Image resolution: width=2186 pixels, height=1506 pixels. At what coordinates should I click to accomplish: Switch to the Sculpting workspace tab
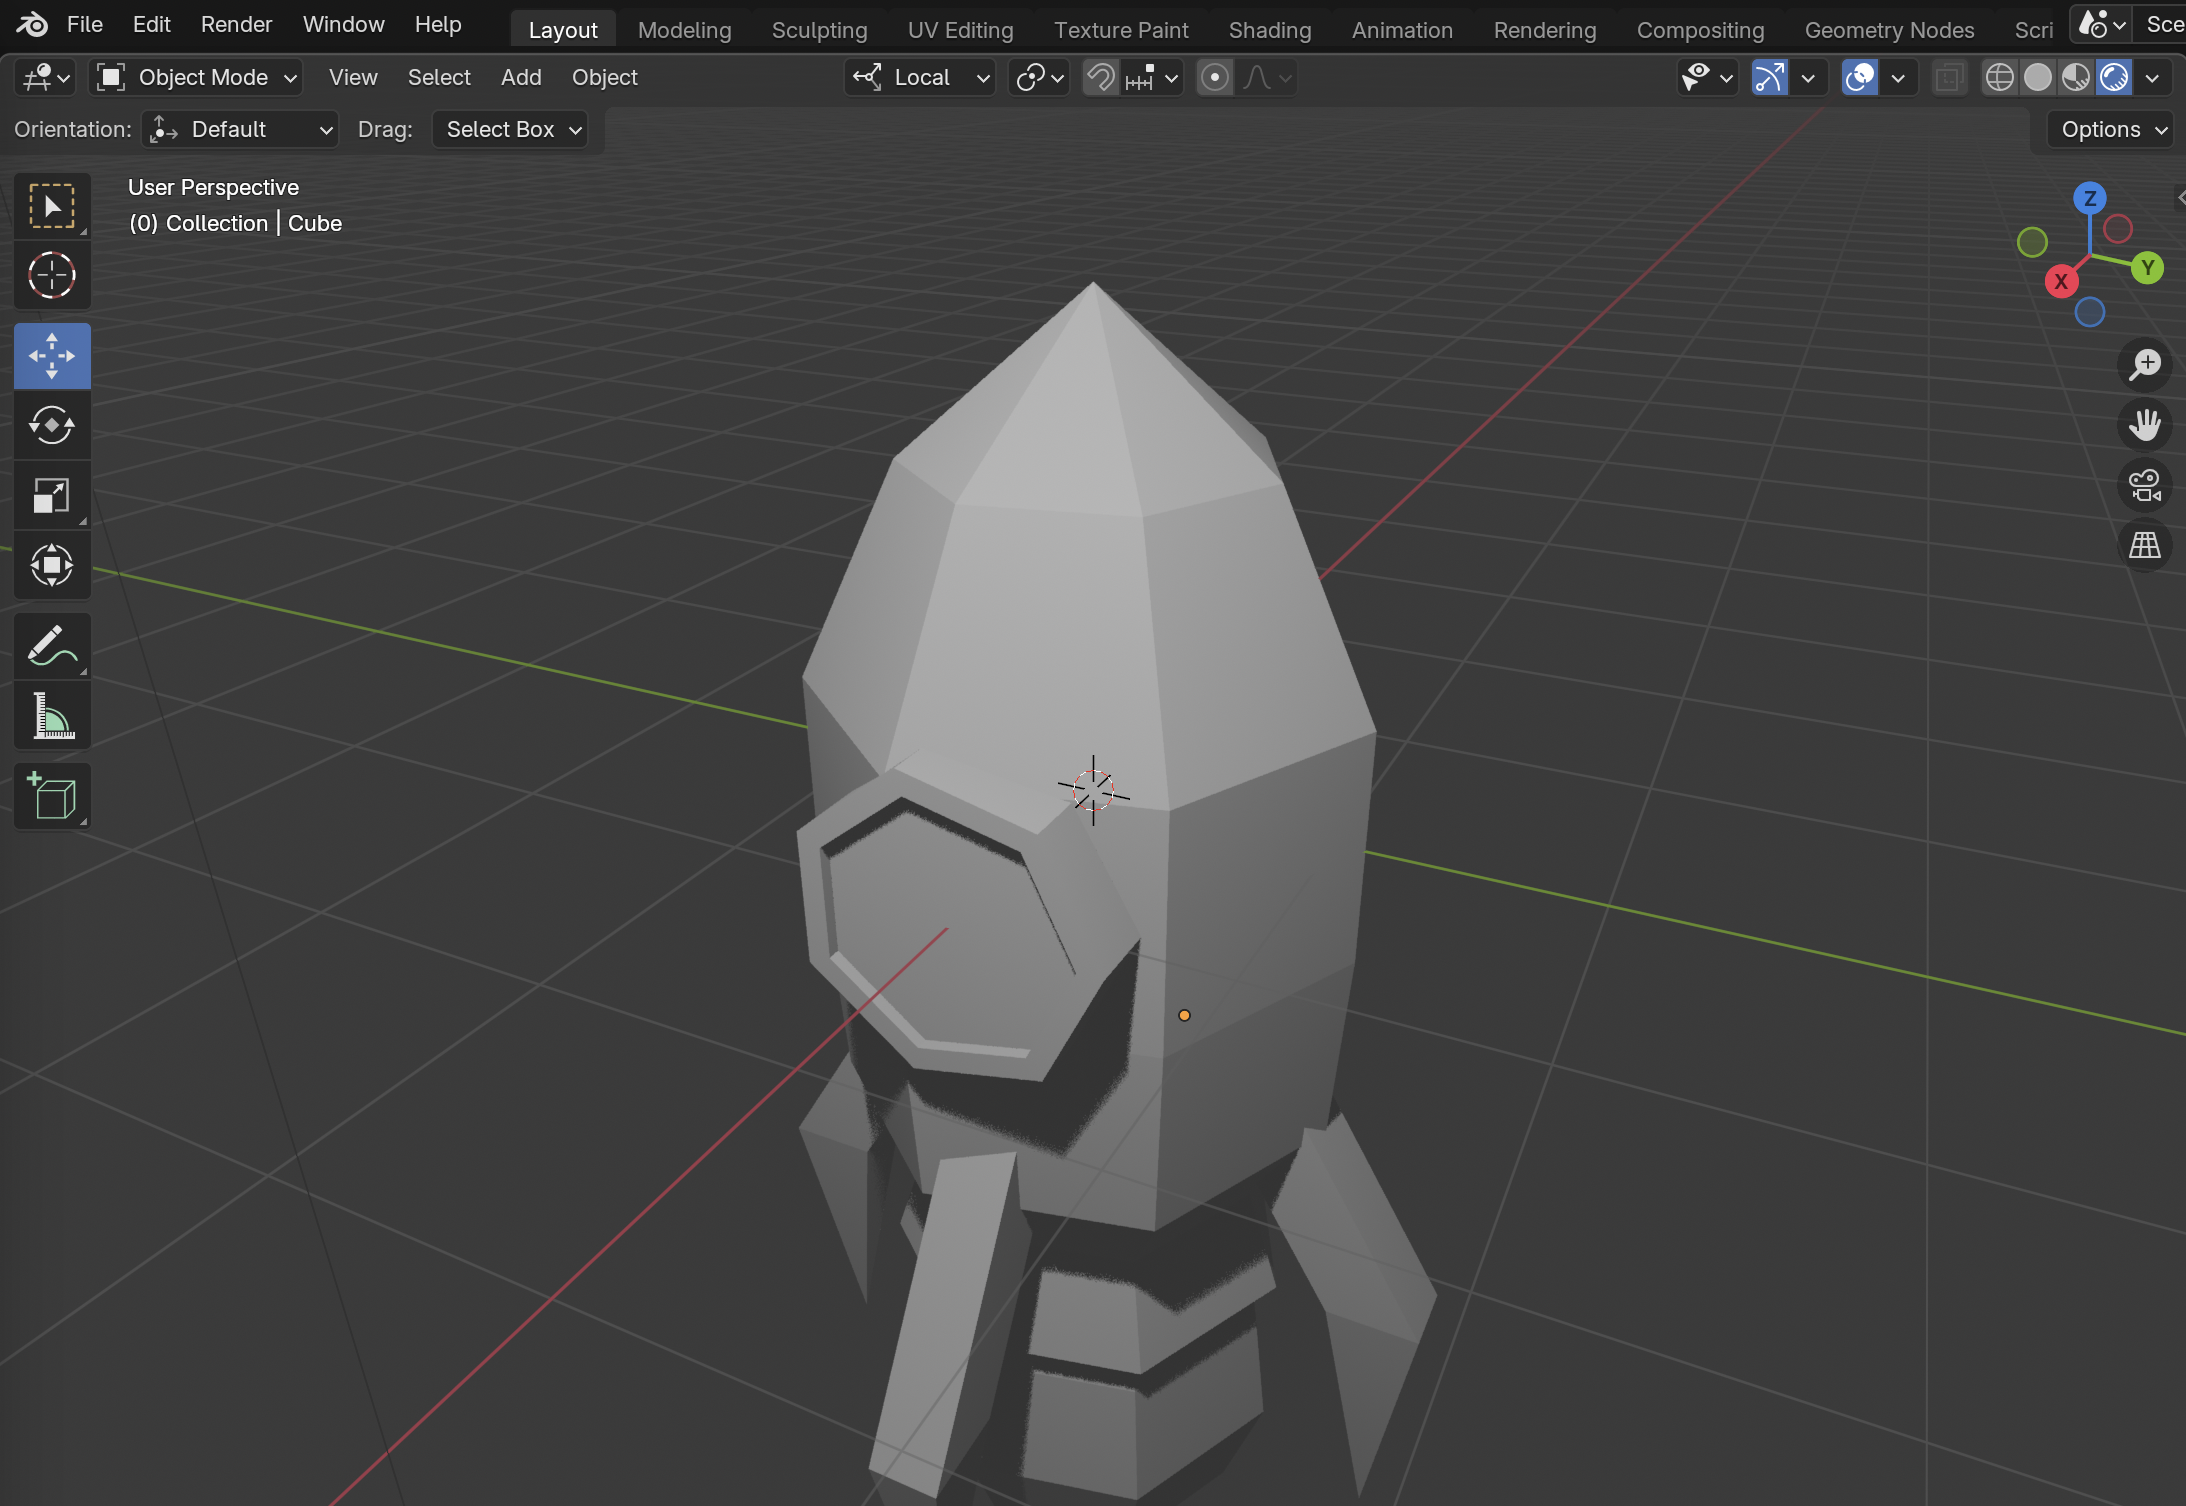pyautogui.click(x=819, y=30)
